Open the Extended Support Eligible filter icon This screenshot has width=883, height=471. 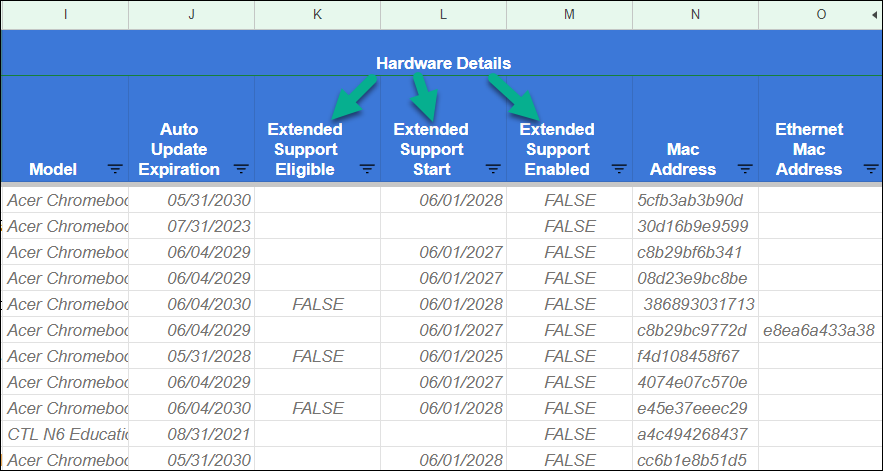(x=367, y=169)
